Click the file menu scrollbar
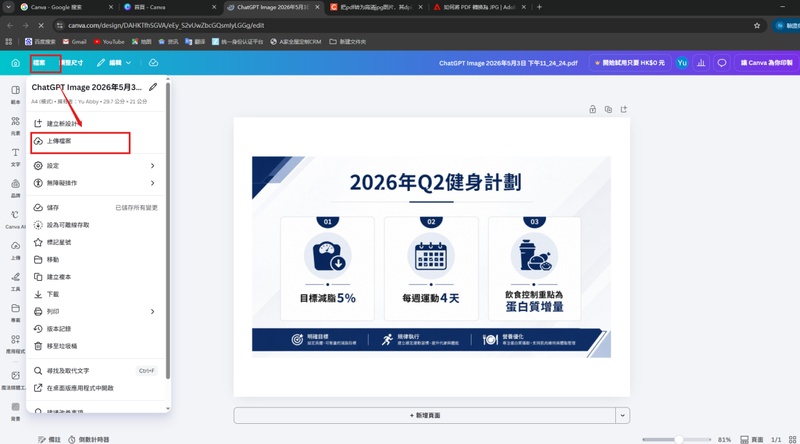Image resolution: width=800 pixels, height=444 pixels. pyautogui.click(x=168, y=230)
